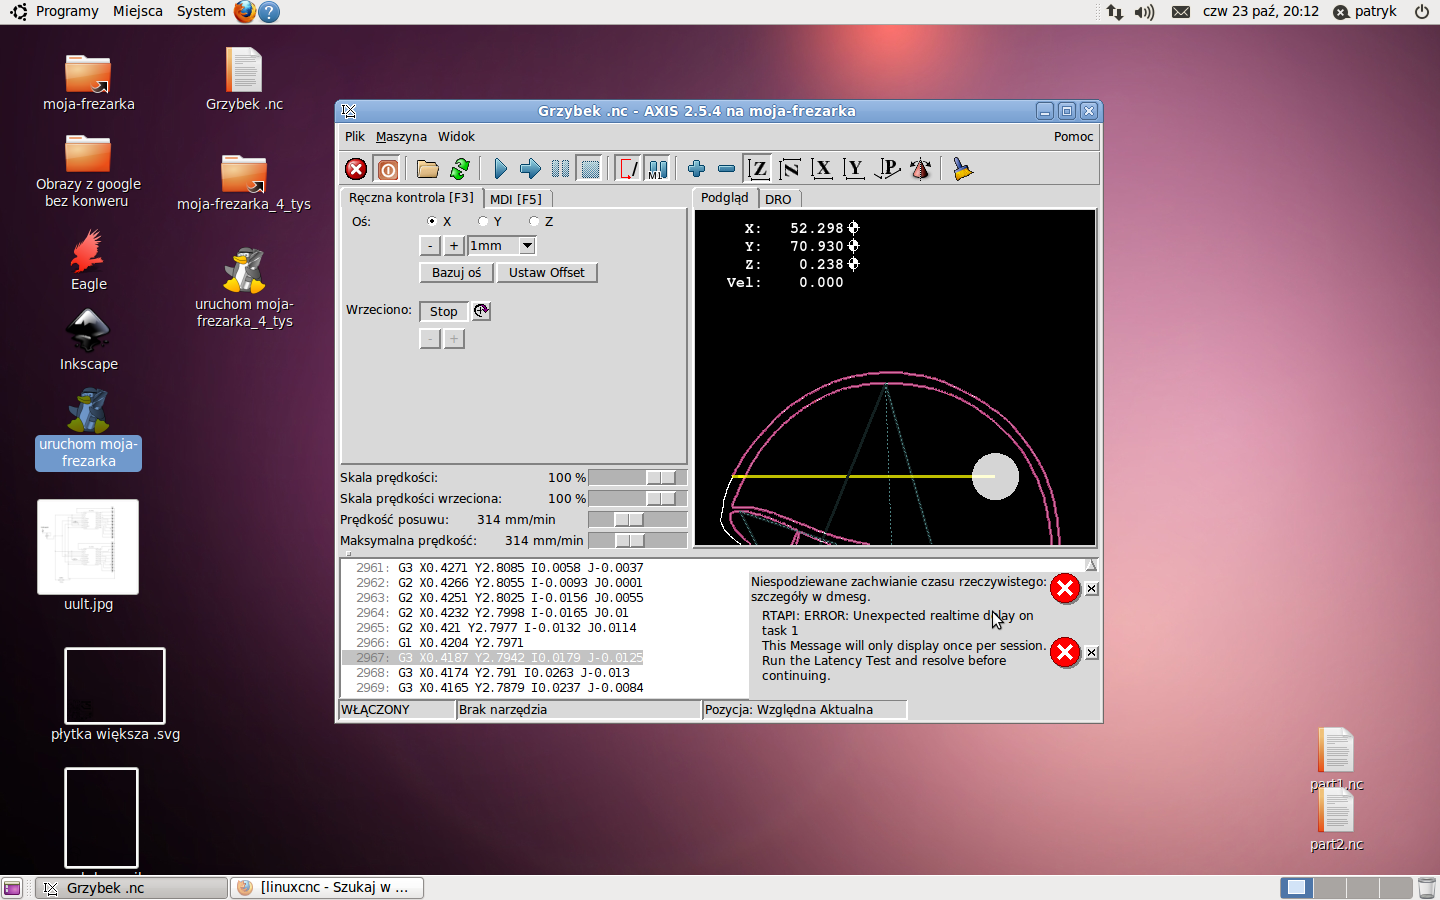Start spindle clockwise with rotation icon
The height and width of the screenshot is (900, 1440).
482,311
